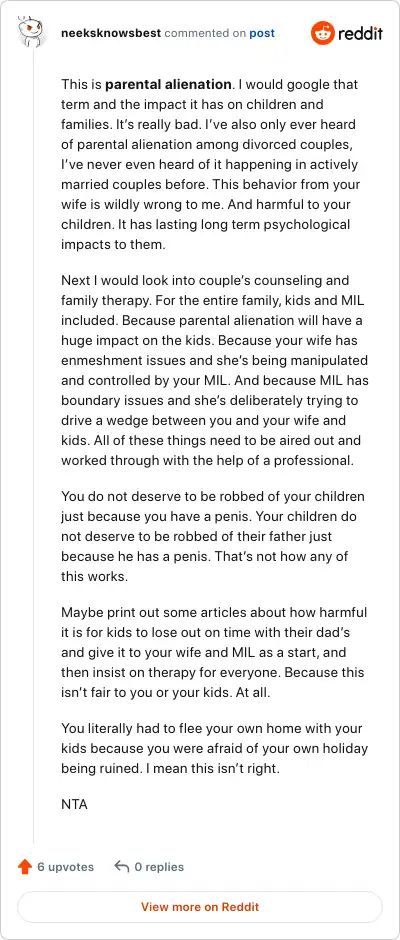This screenshot has height=940, width=400.
Task: Click the Reddit Snoo logo icon
Action: [x=323, y=33]
